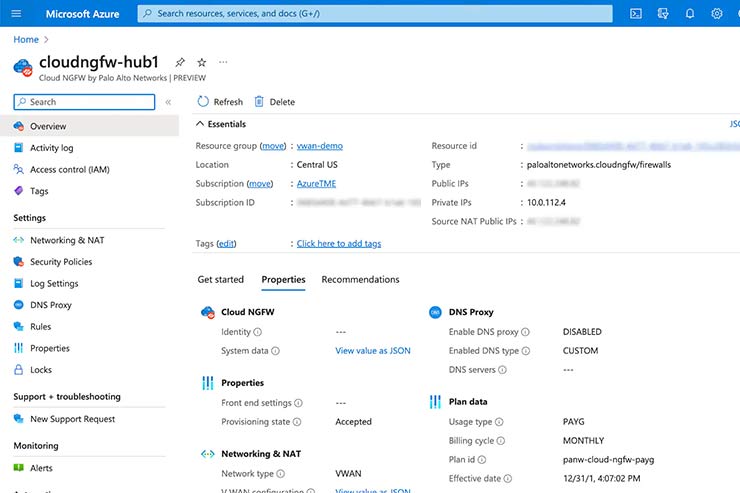
Task: Open Cloud Shell from the top bar
Action: pyautogui.click(x=636, y=13)
